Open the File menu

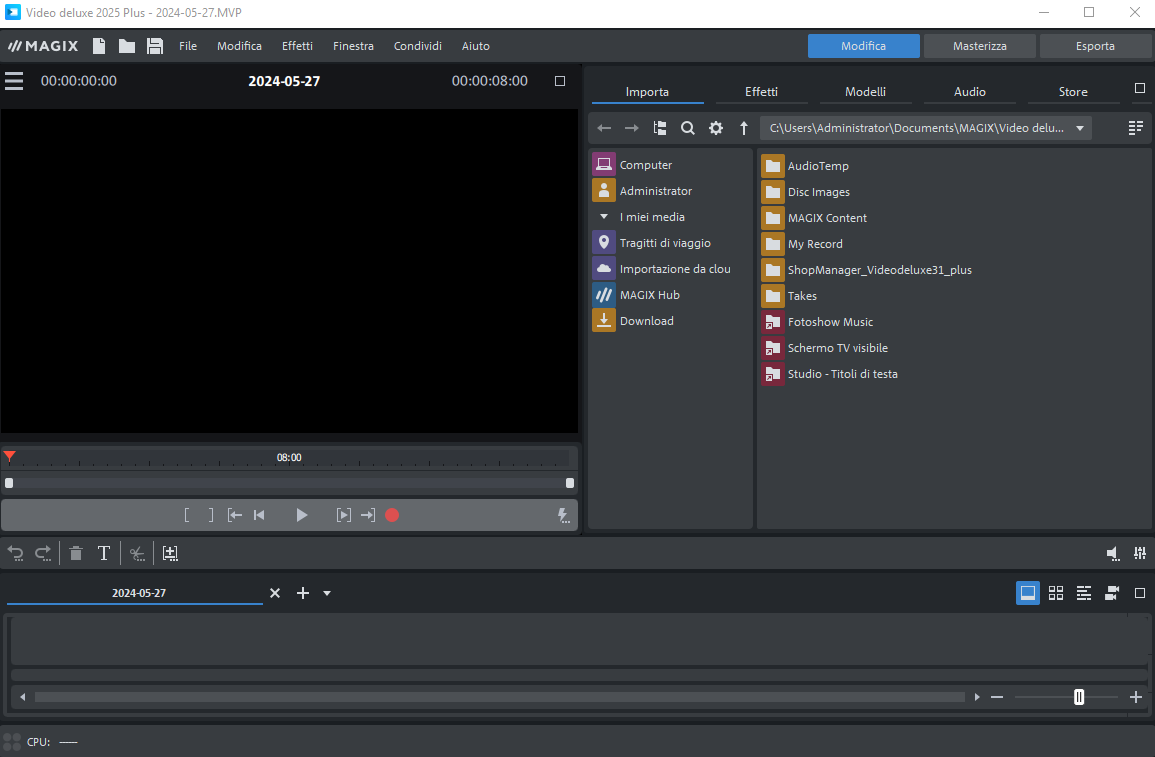[188, 46]
